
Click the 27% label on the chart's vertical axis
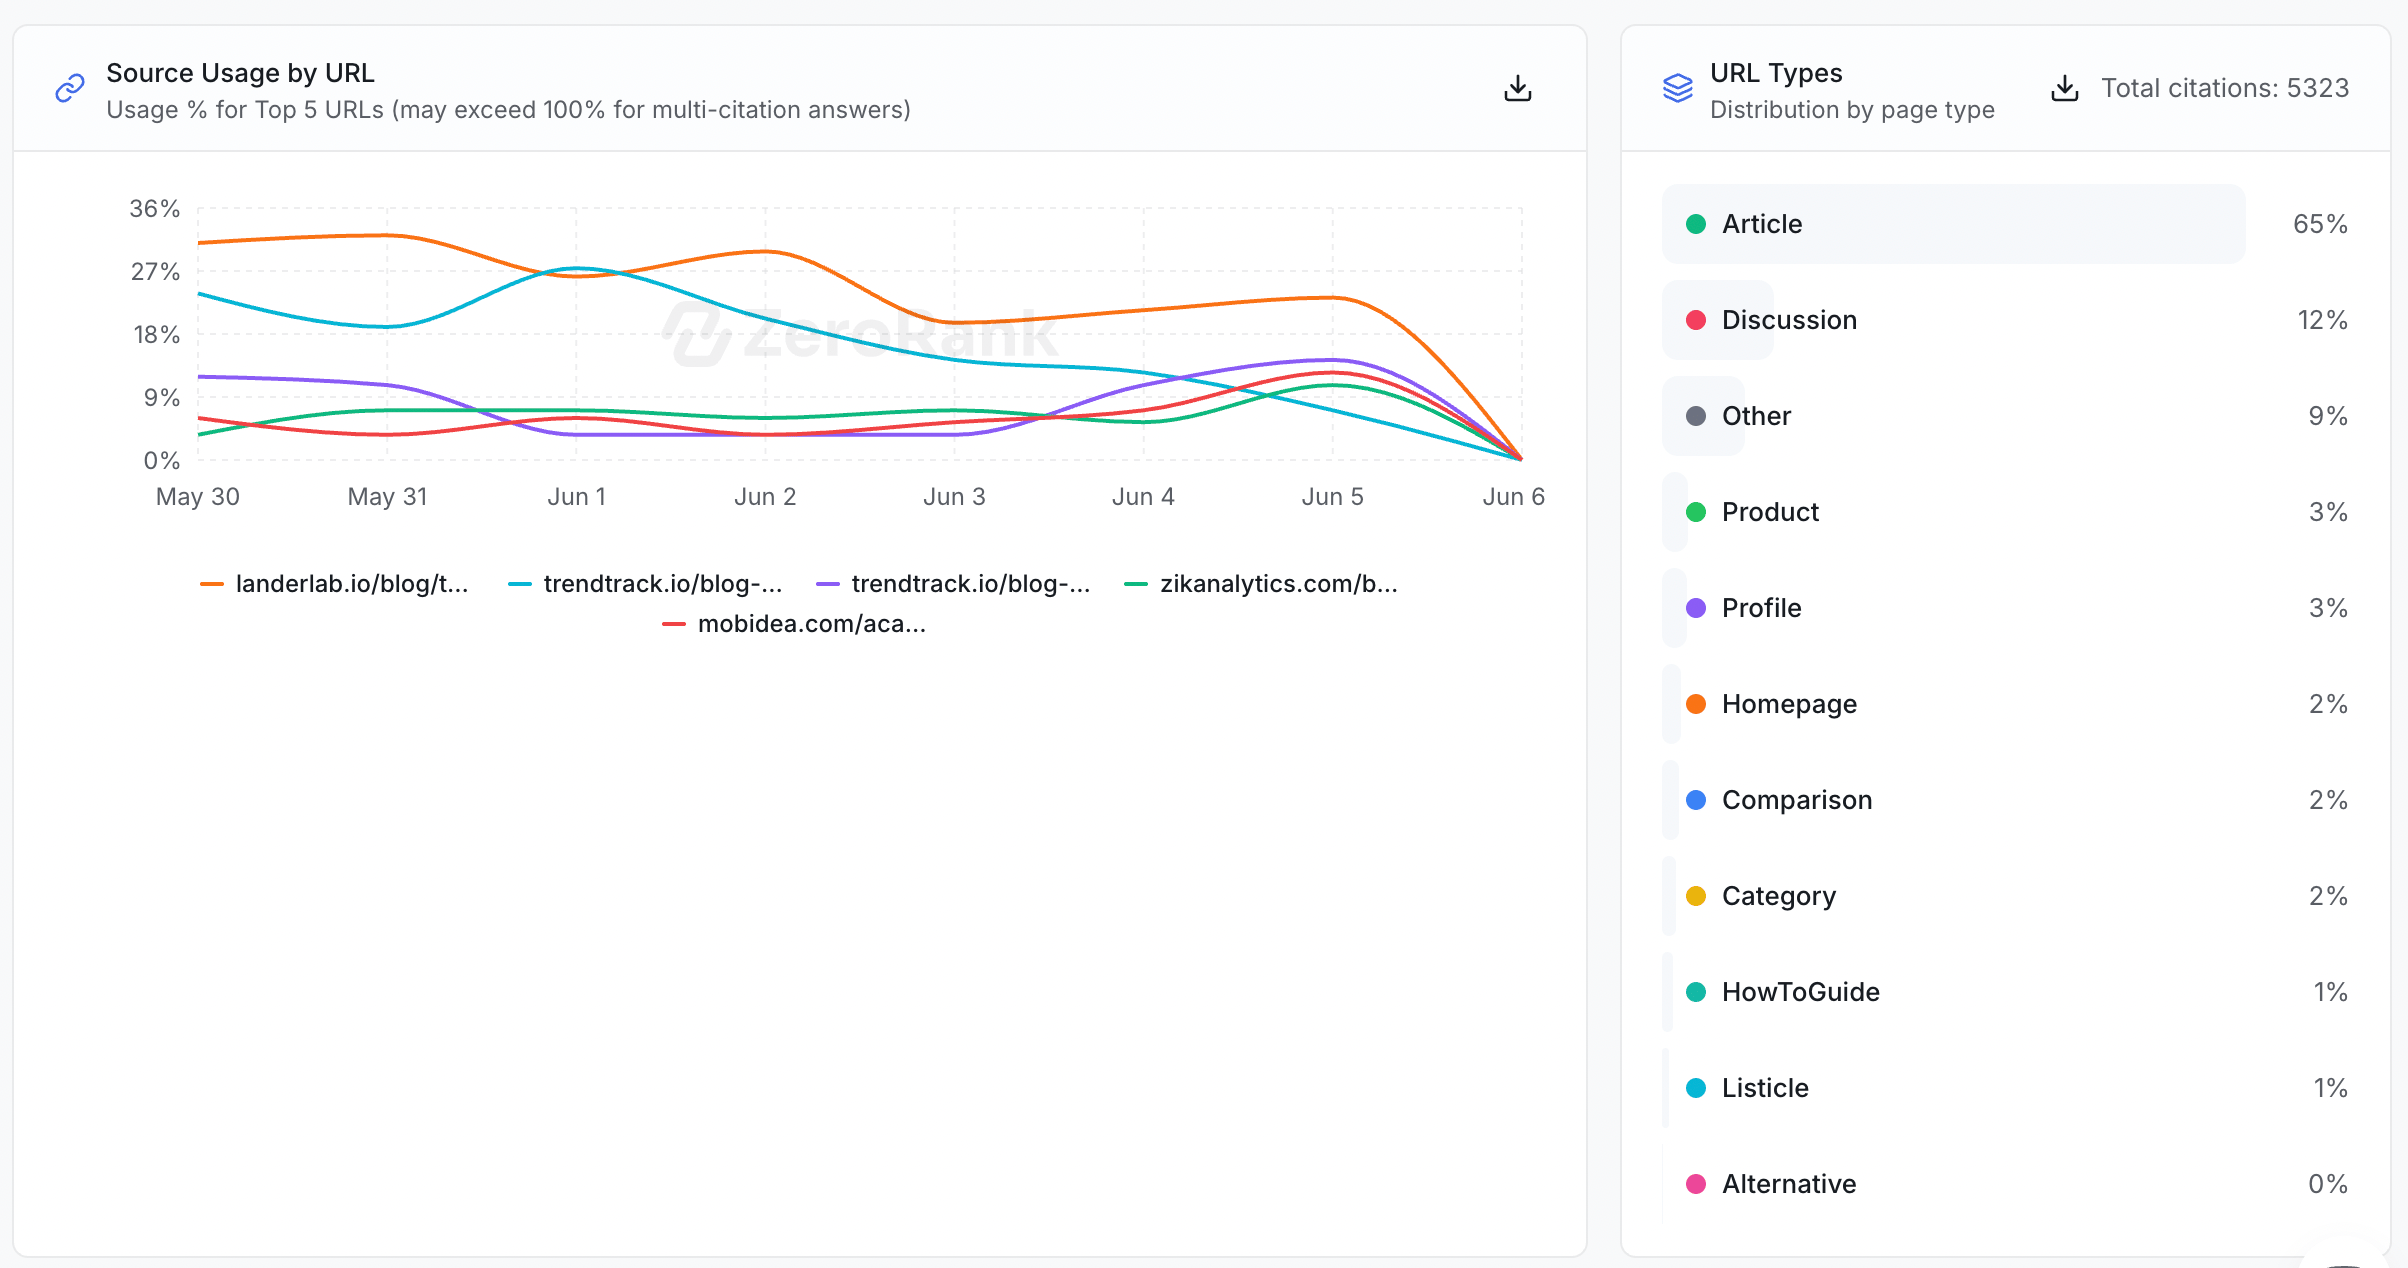pos(155,272)
